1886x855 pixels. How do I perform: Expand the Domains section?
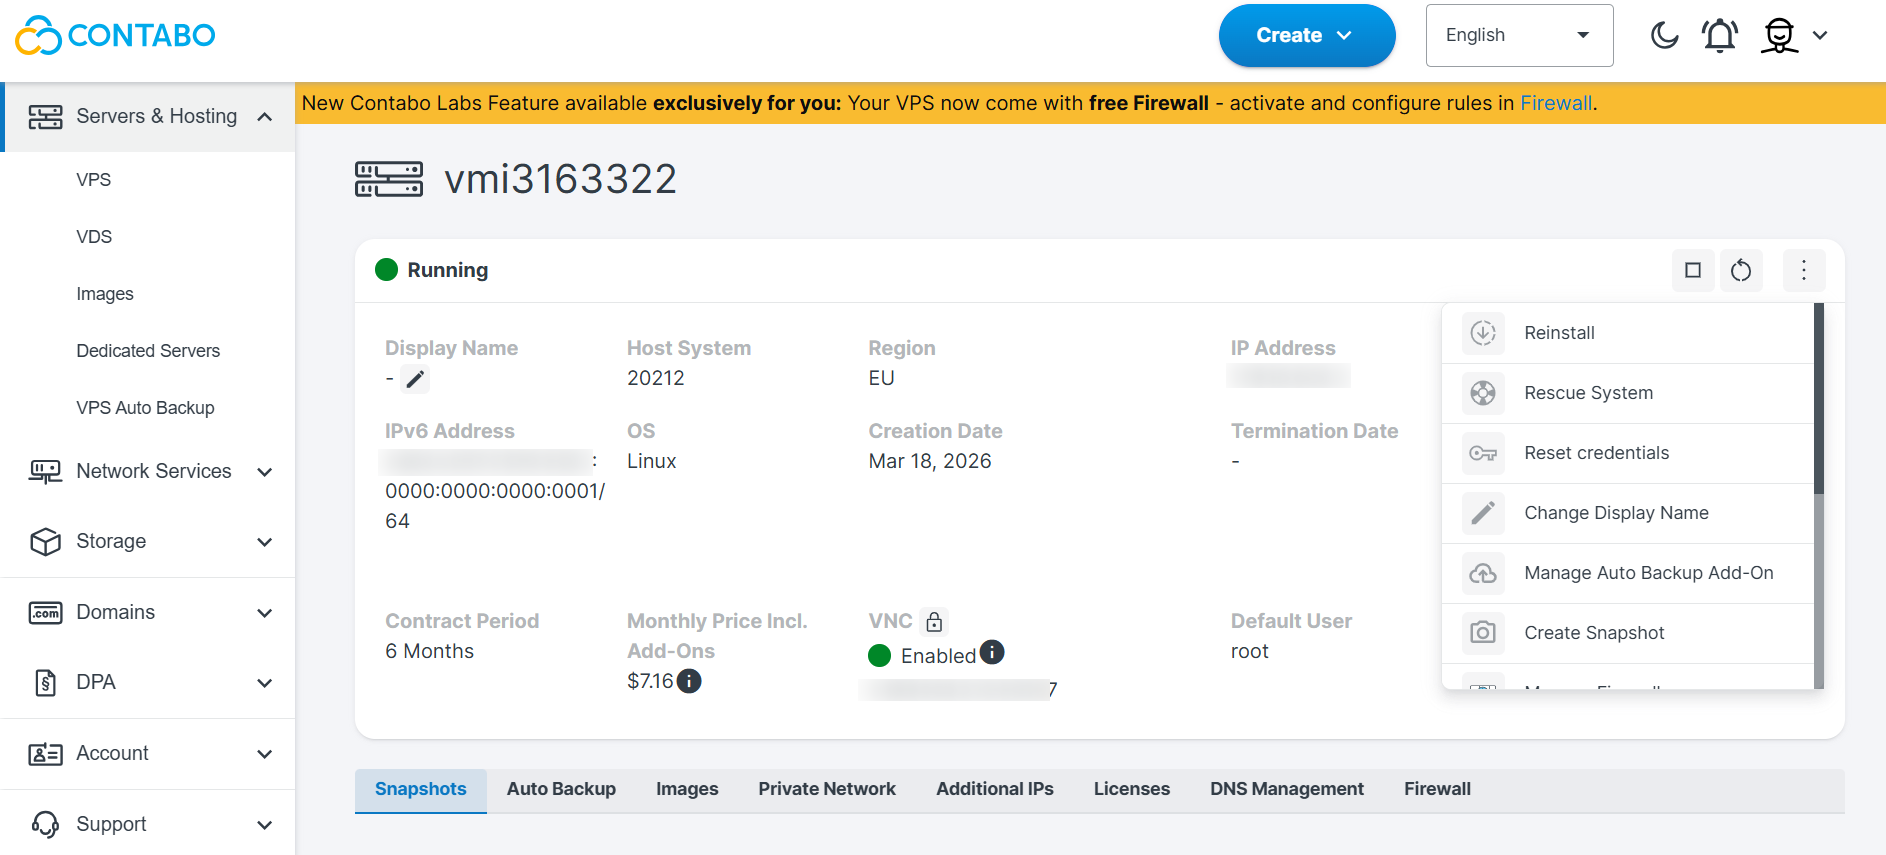click(x=265, y=613)
